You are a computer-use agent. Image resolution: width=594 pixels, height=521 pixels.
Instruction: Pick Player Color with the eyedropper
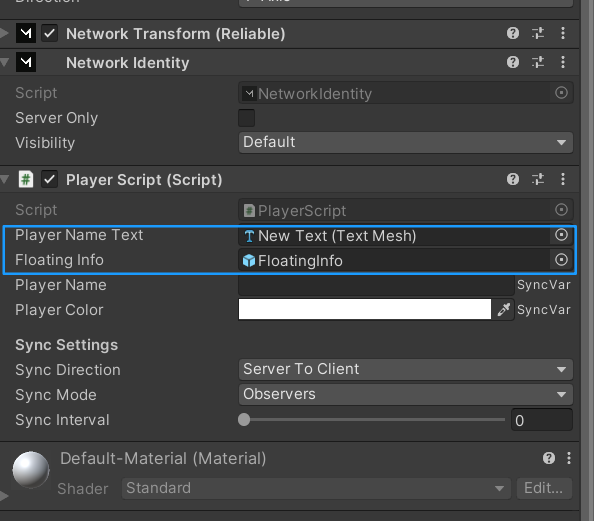click(x=503, y=310)
